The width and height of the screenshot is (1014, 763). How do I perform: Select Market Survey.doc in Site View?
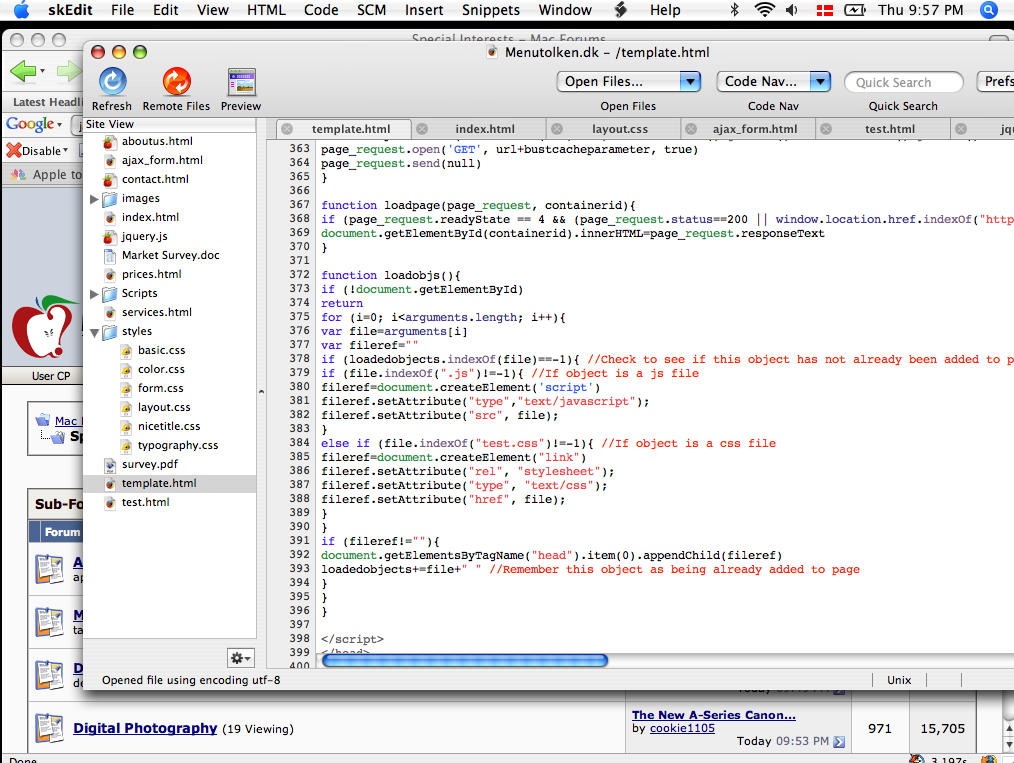(x=171, y=255)
